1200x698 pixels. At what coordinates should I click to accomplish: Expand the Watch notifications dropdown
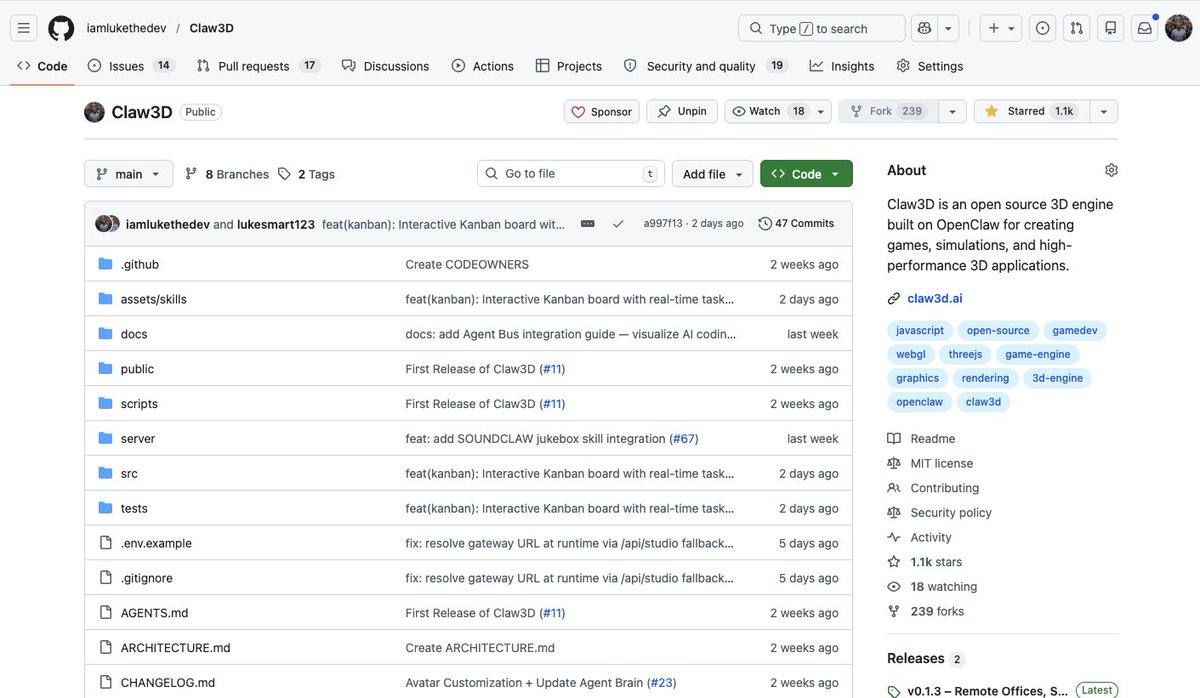click(x=822, y=112)
